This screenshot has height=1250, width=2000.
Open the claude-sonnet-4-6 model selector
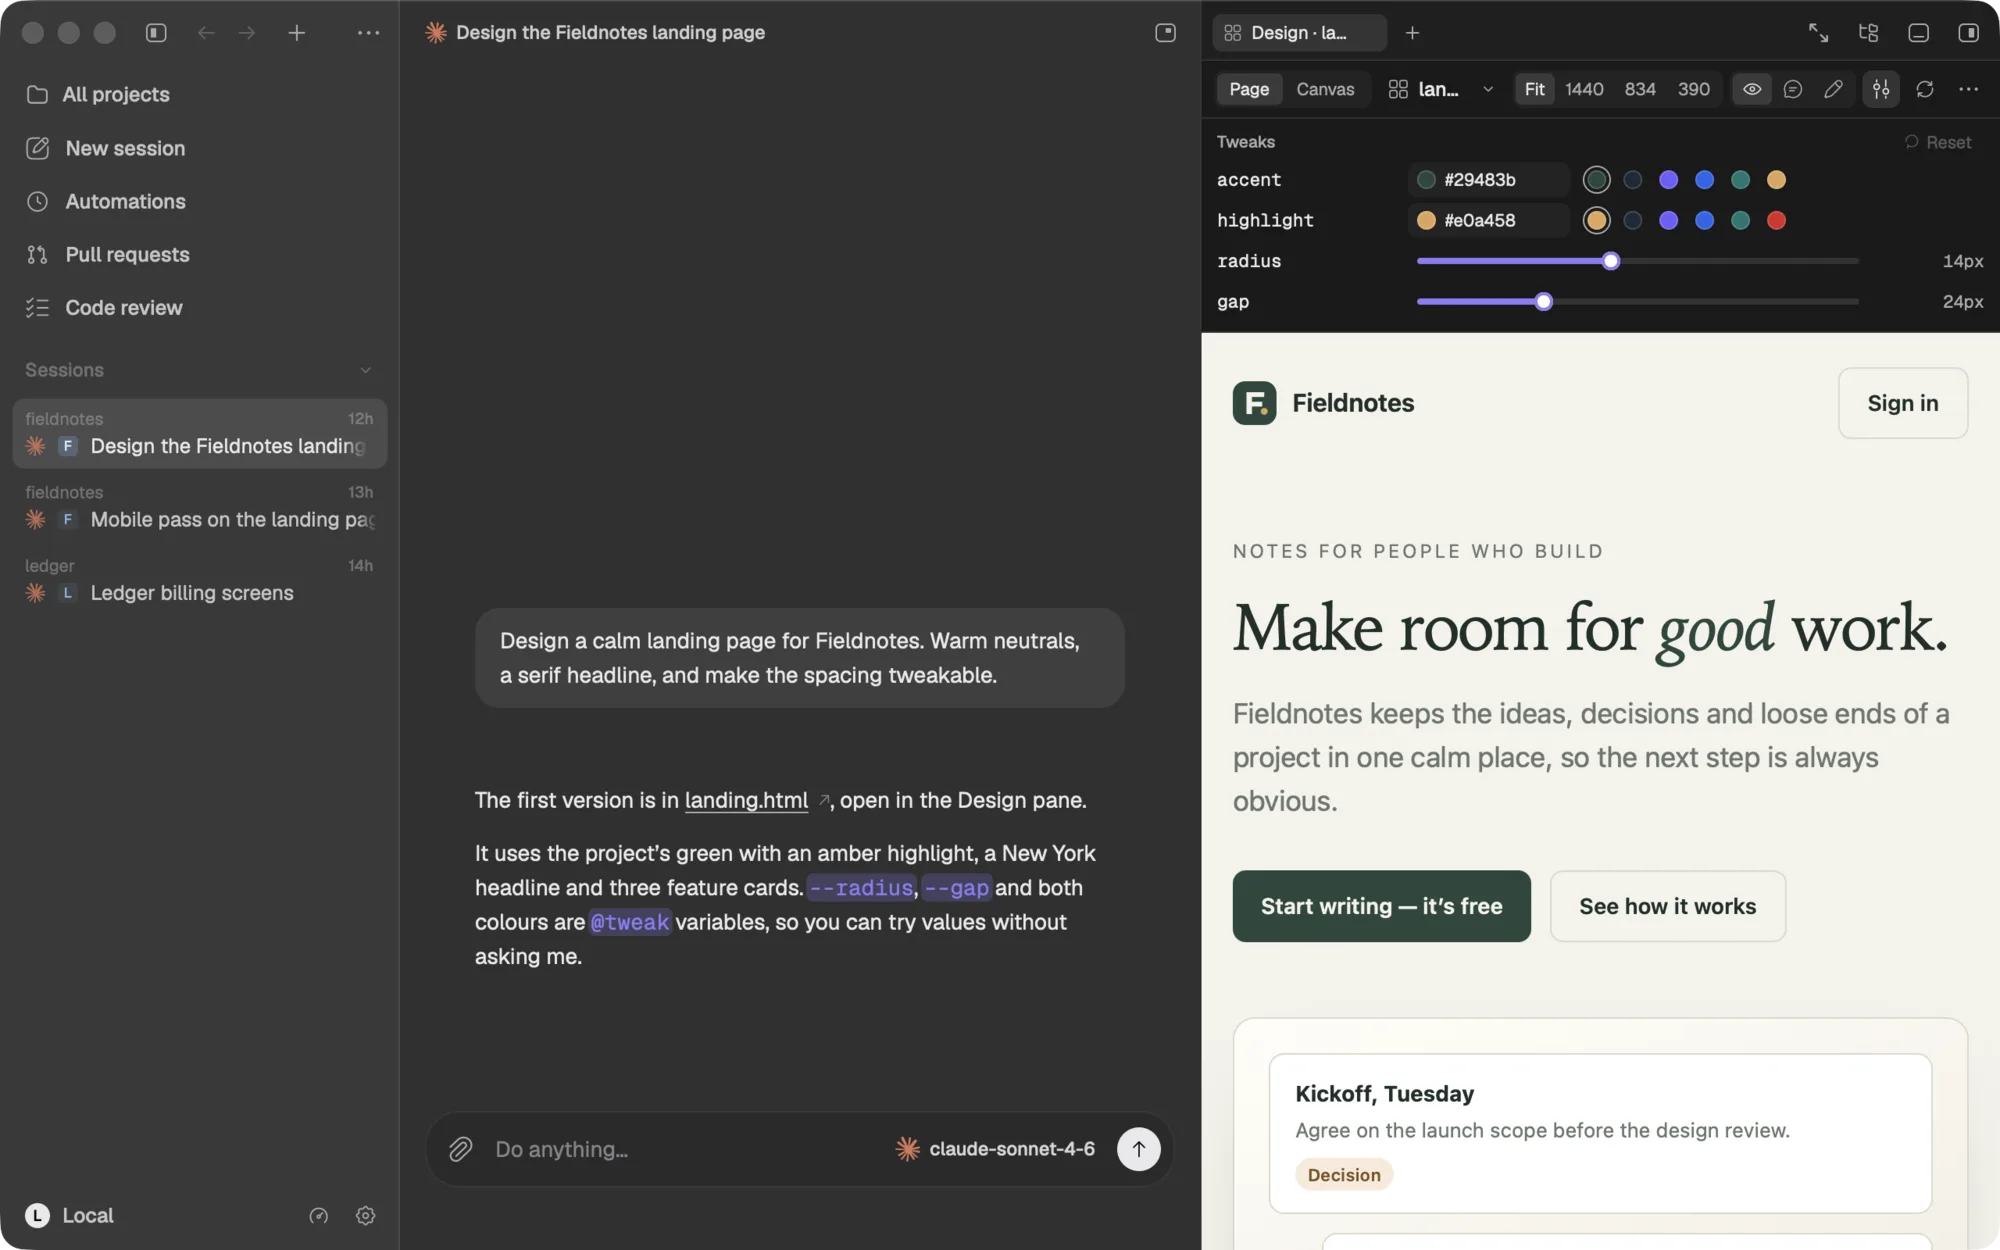(x=995, y=1149)
